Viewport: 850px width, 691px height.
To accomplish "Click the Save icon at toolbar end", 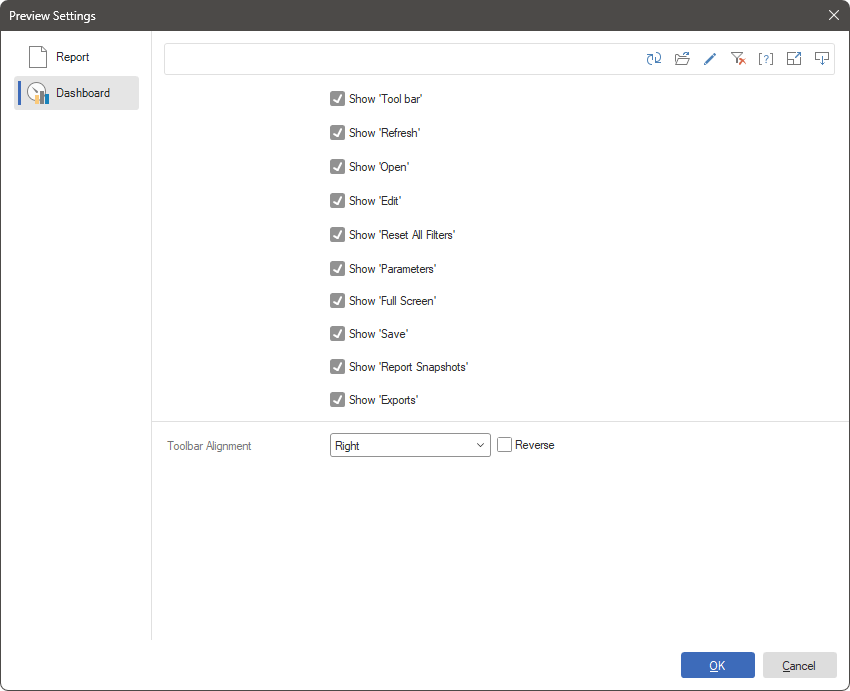I will tap(822, 59).
